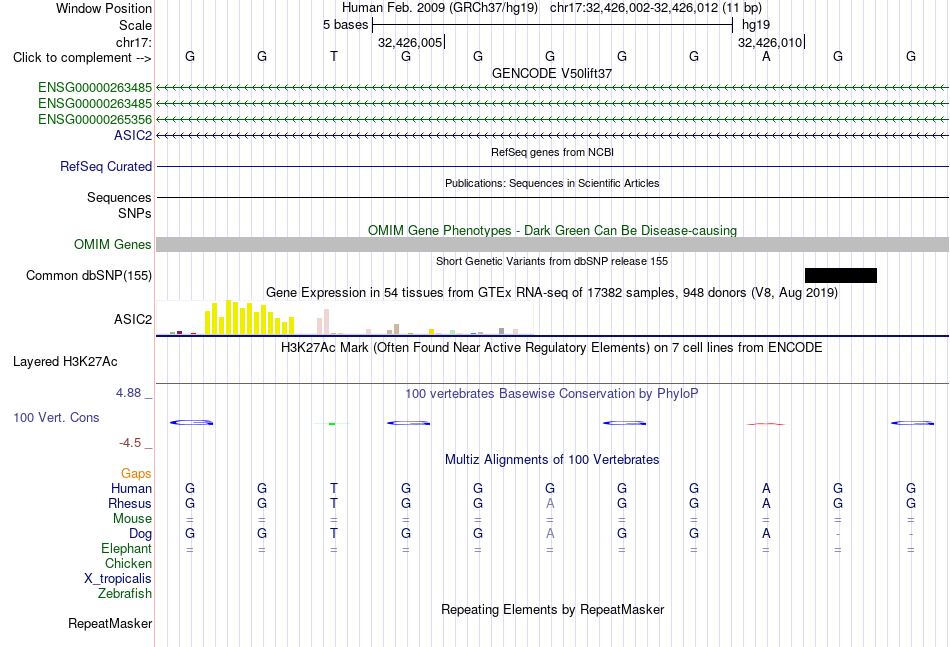Click 'Short Genetic Variants from dbSNP release 155'

[x=552, y=261]
